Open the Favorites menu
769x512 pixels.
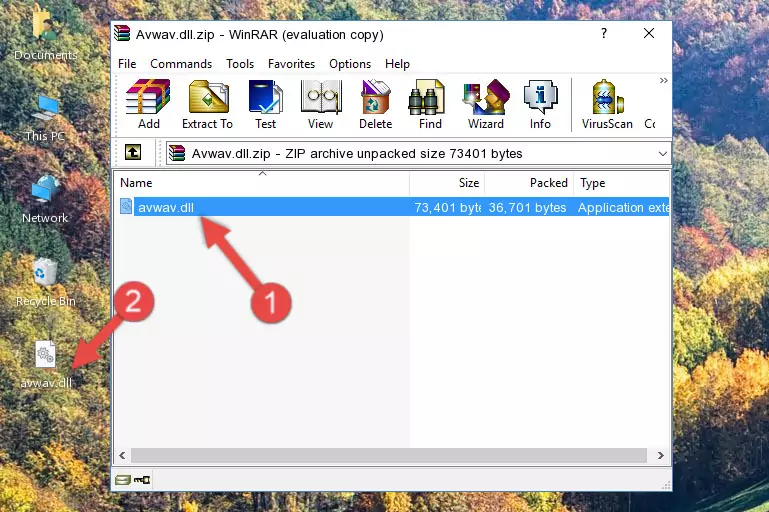click(291, 64)
